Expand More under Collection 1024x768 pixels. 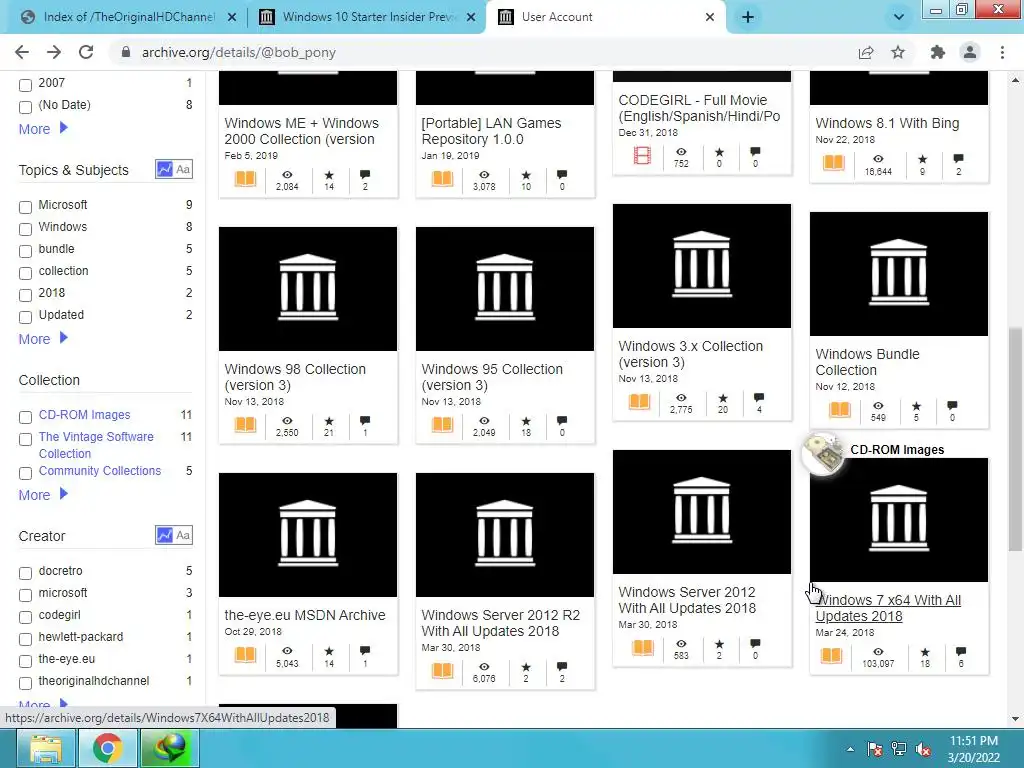point(43,495)
